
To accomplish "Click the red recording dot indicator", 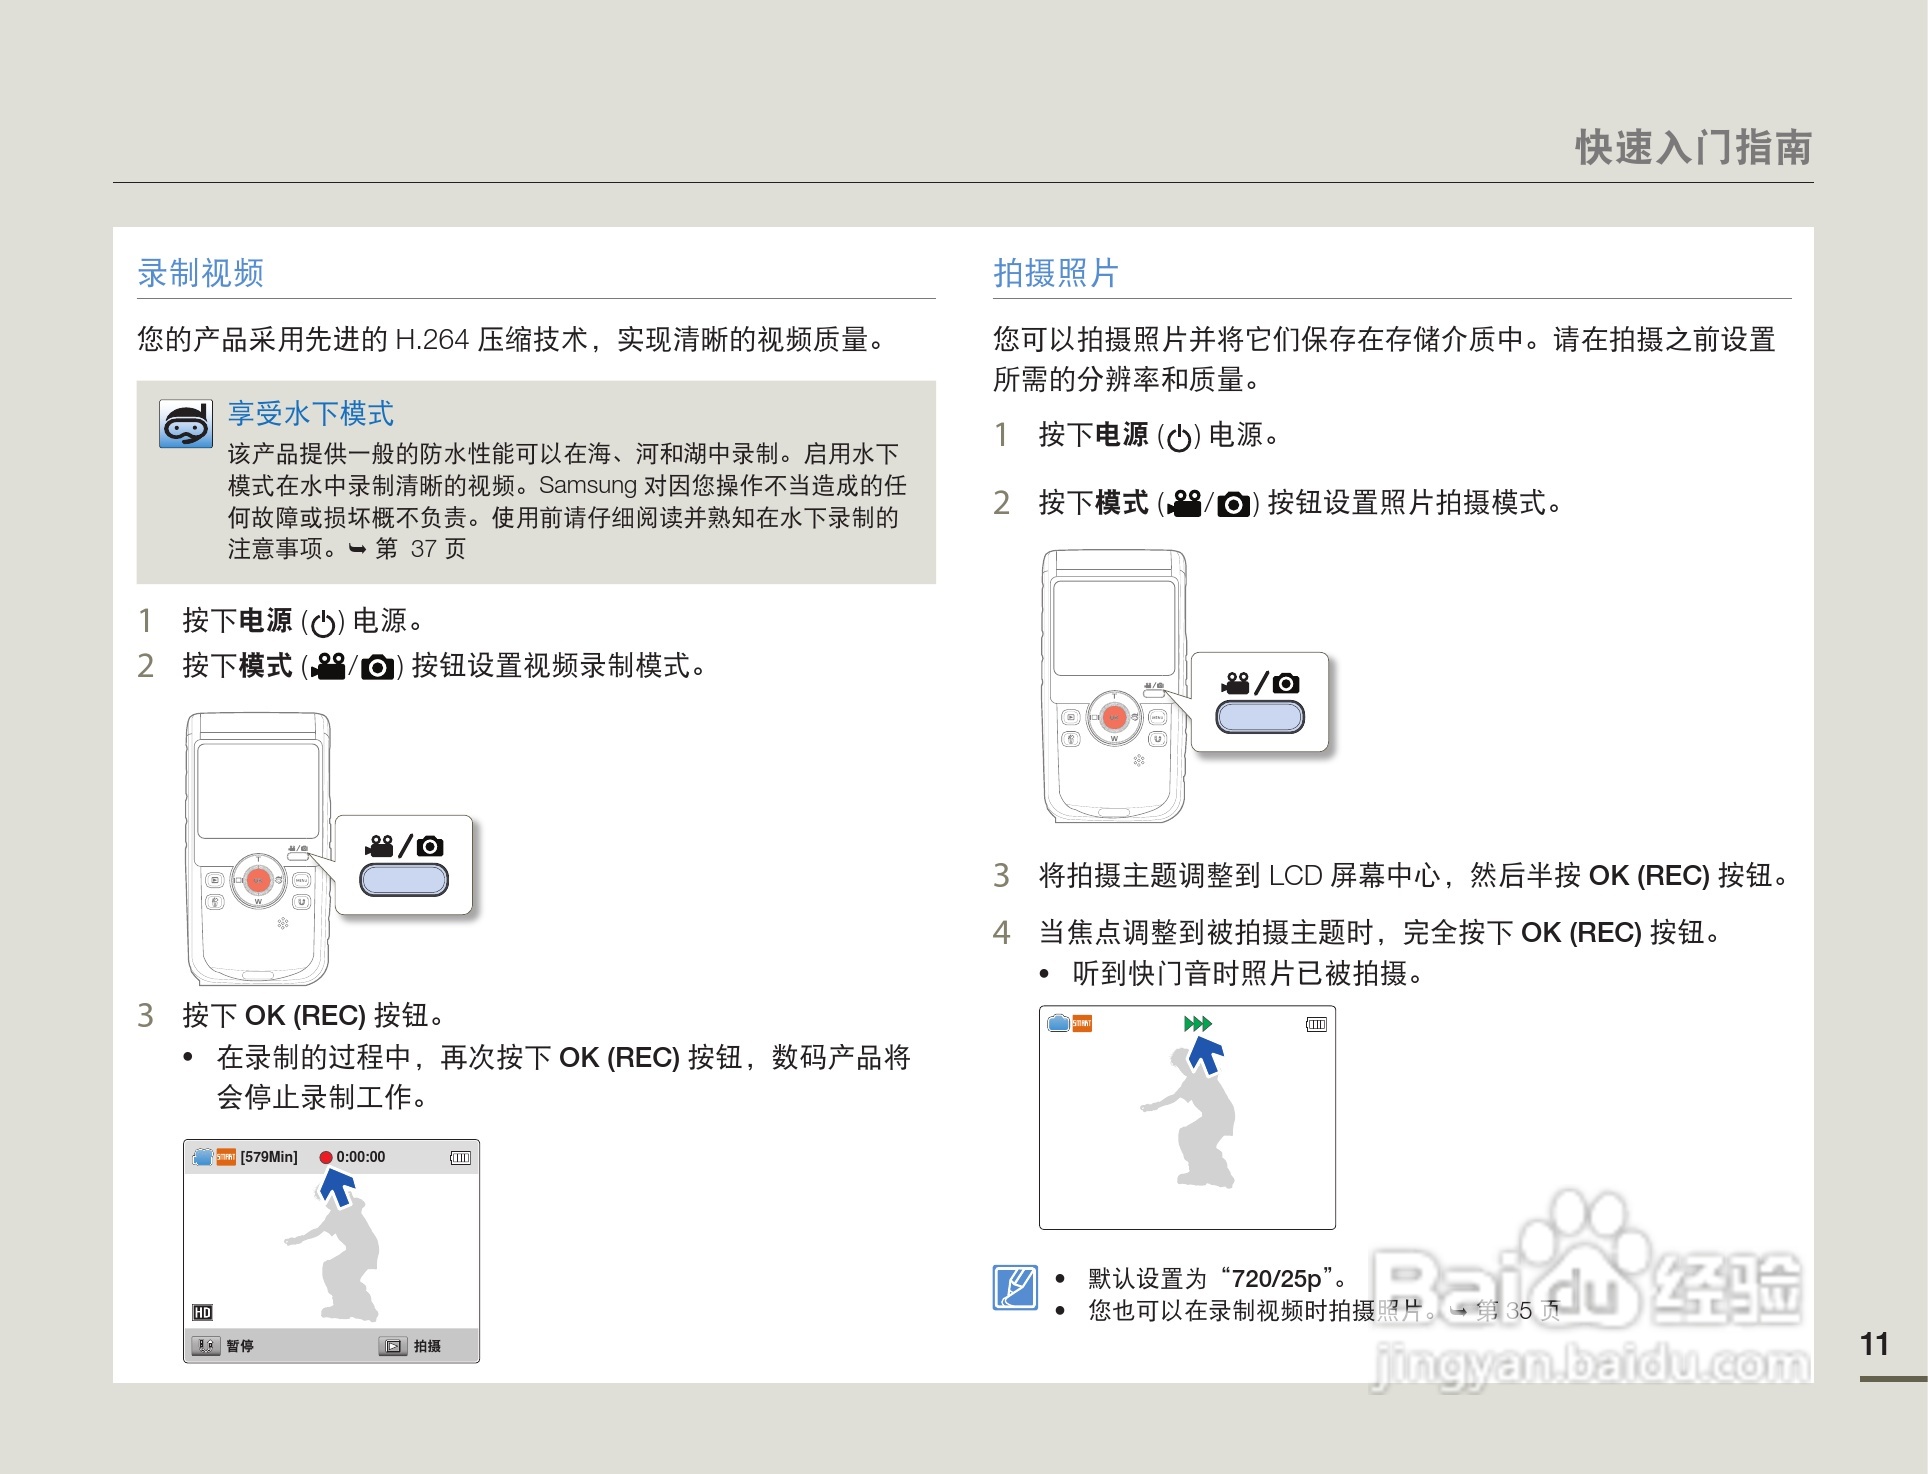I will pyautogui.click(x=325, y=1157).
